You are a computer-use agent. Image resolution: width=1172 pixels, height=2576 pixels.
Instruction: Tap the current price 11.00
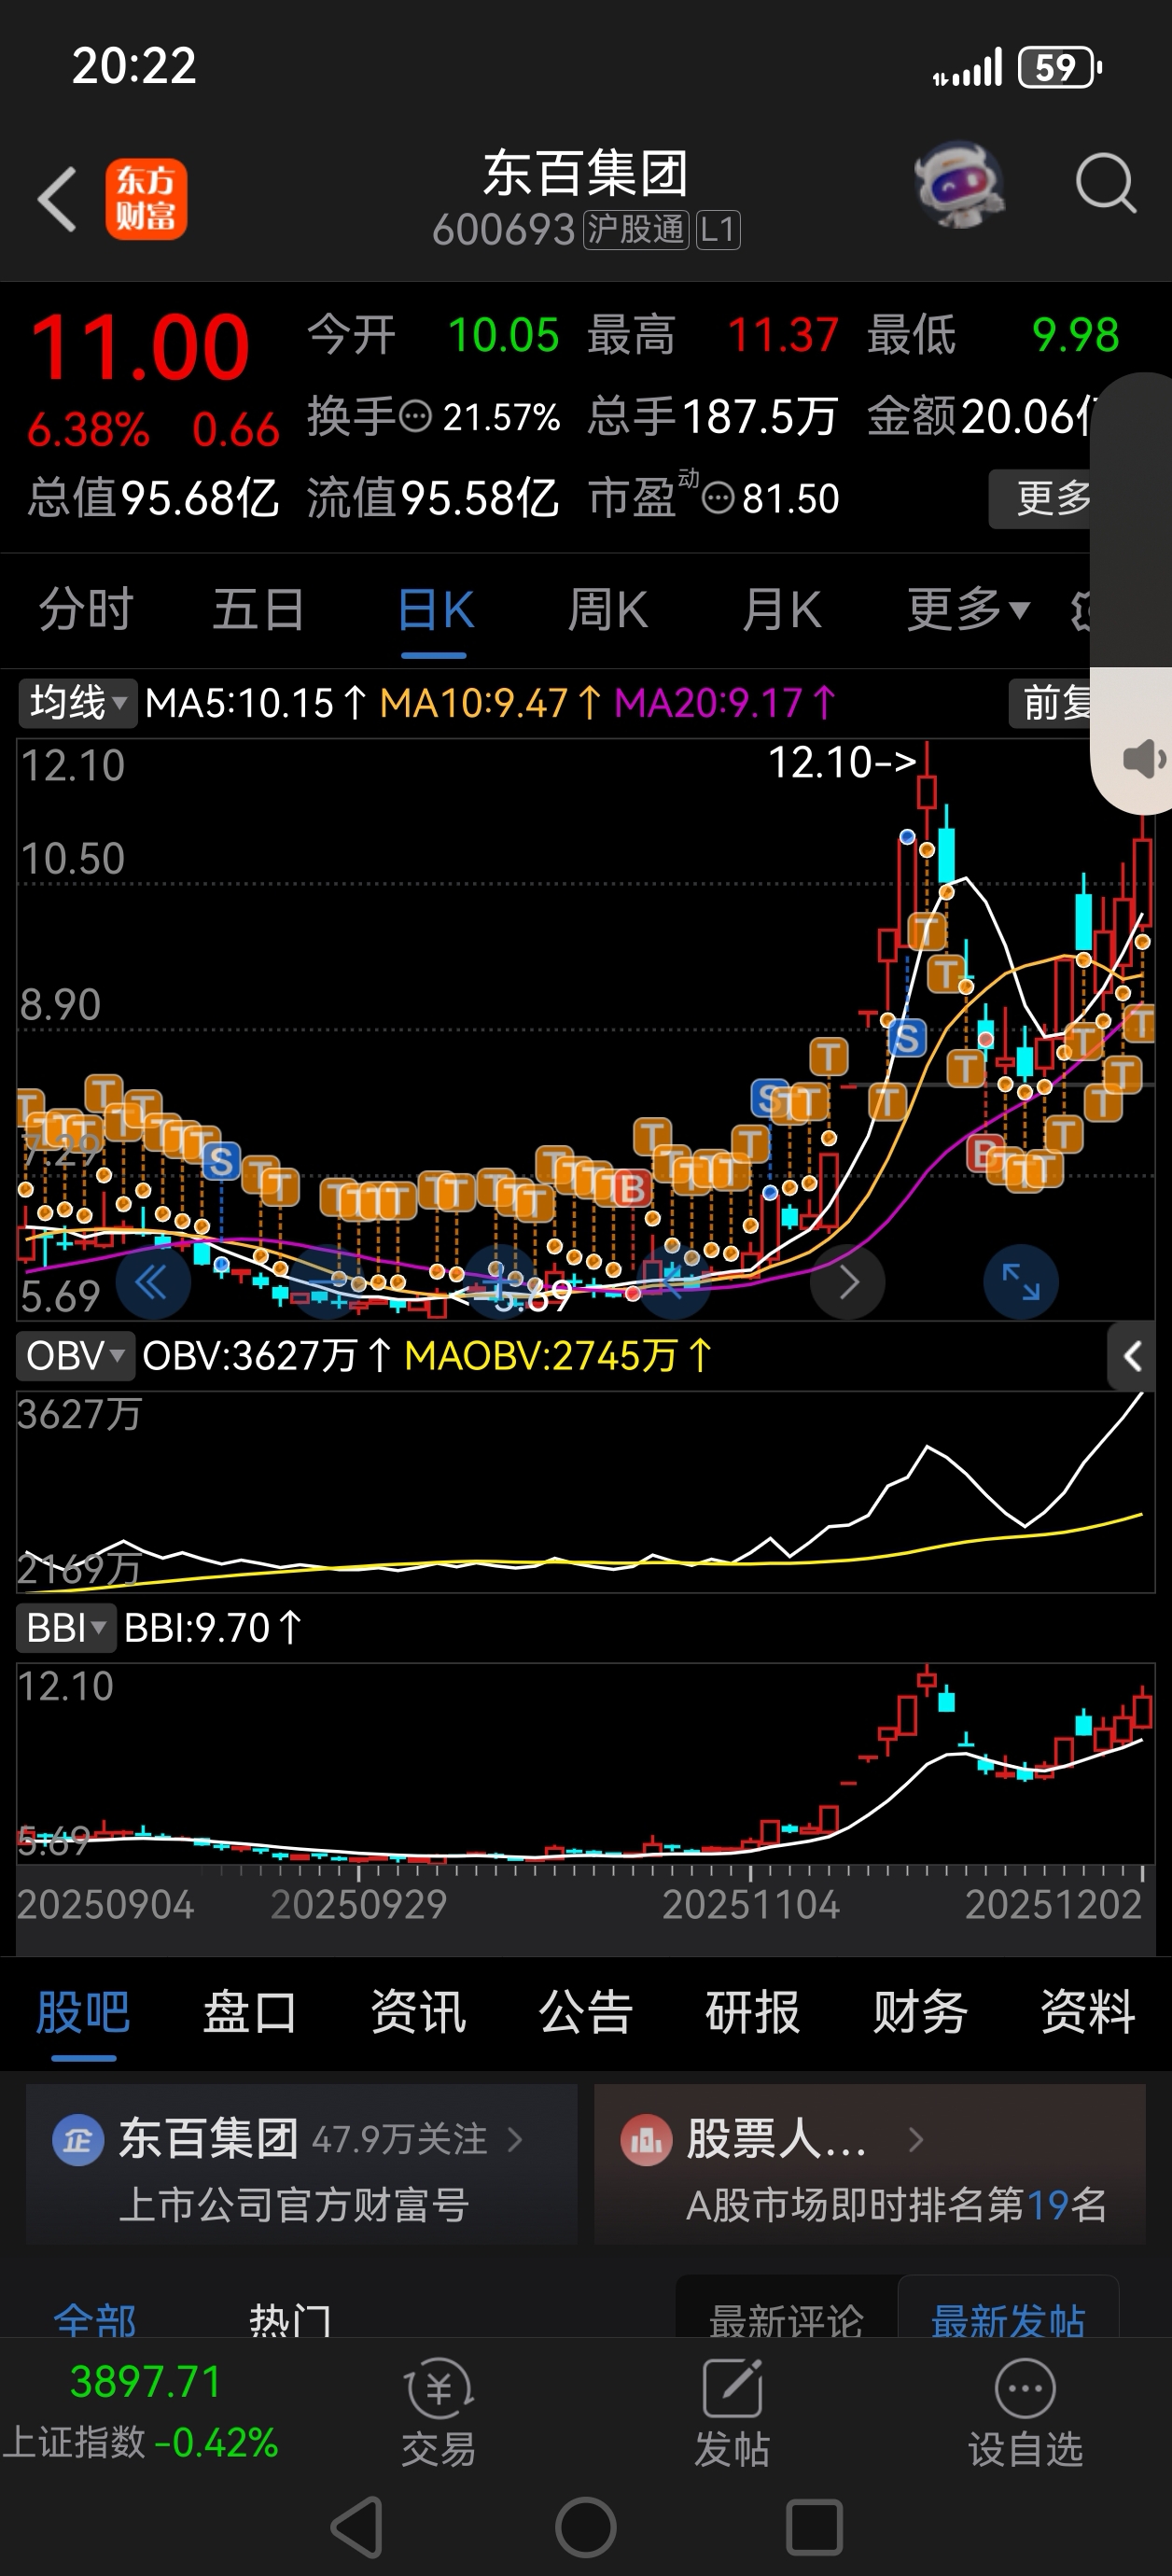[140, 348]
